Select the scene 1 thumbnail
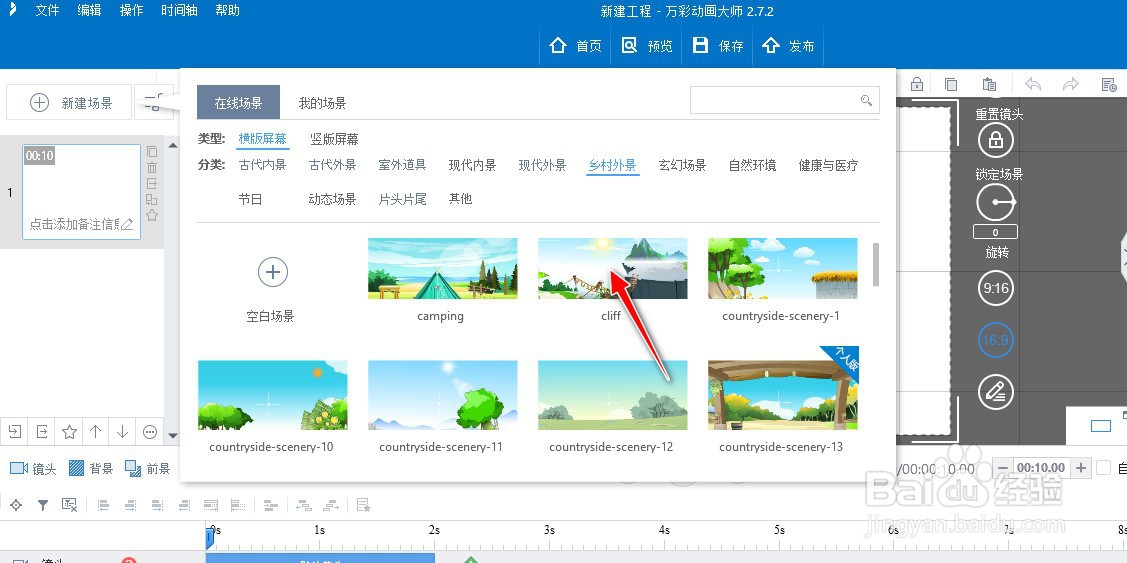The image size is (1127, 563). tap(81, 192)
